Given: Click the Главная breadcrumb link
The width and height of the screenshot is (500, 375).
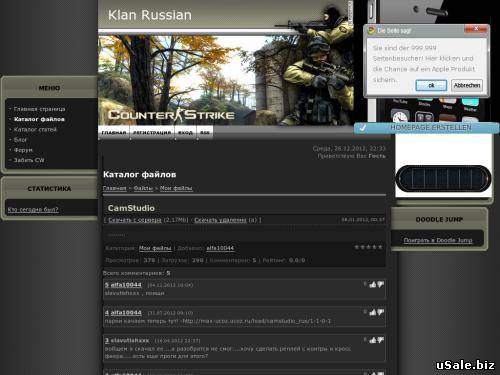Looking at the screenshot, I should 115,188.
